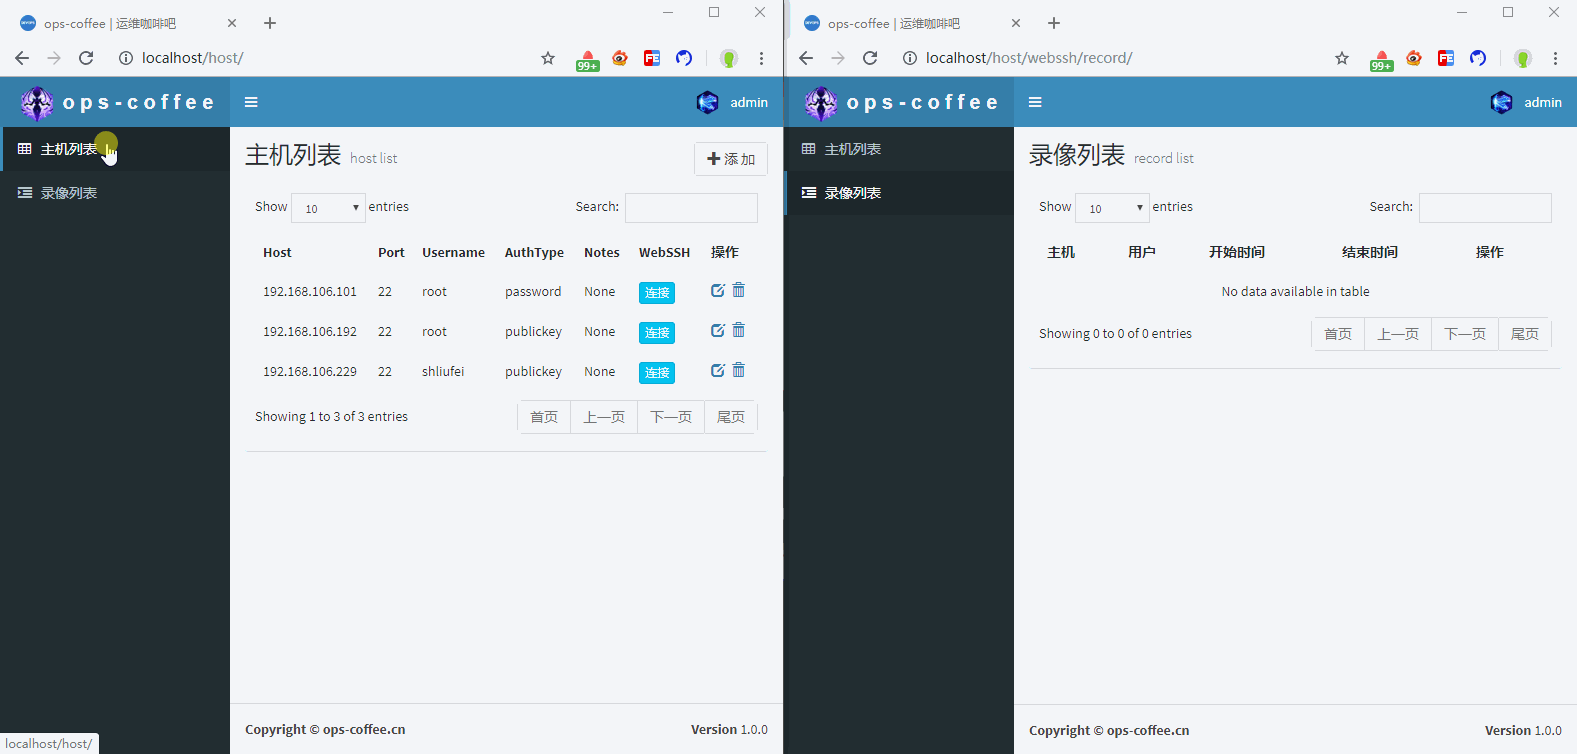Image resolution: width=1577 pixels, height=754 pixels.
Task: Toggle sidebar hamburger menu in right window
Action: click(1035, 102)
